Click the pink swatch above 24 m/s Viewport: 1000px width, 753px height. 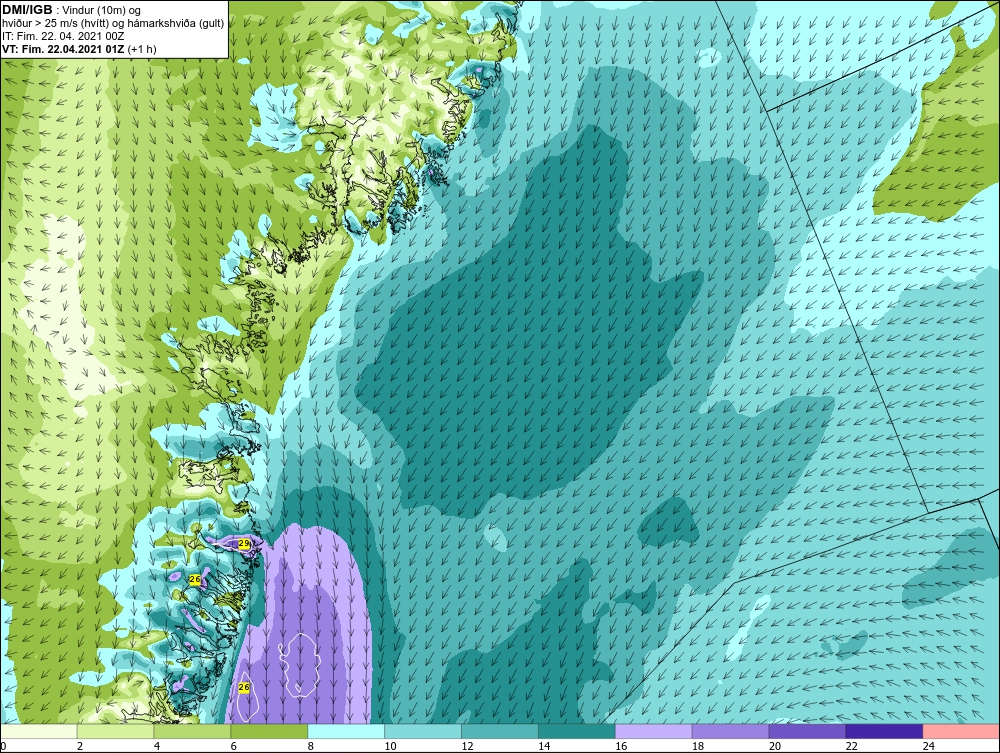pos(961,732)
